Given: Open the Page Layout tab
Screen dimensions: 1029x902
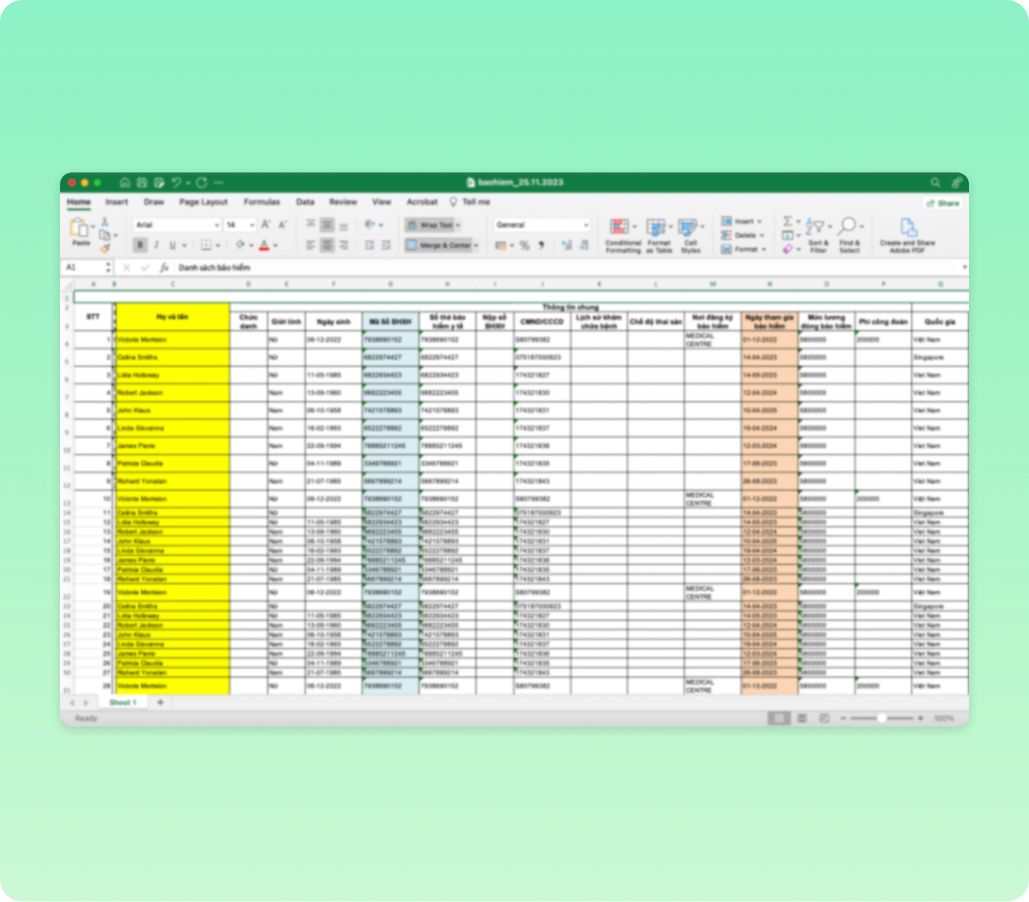Looking at the screenshot, I should click(203, 202).
